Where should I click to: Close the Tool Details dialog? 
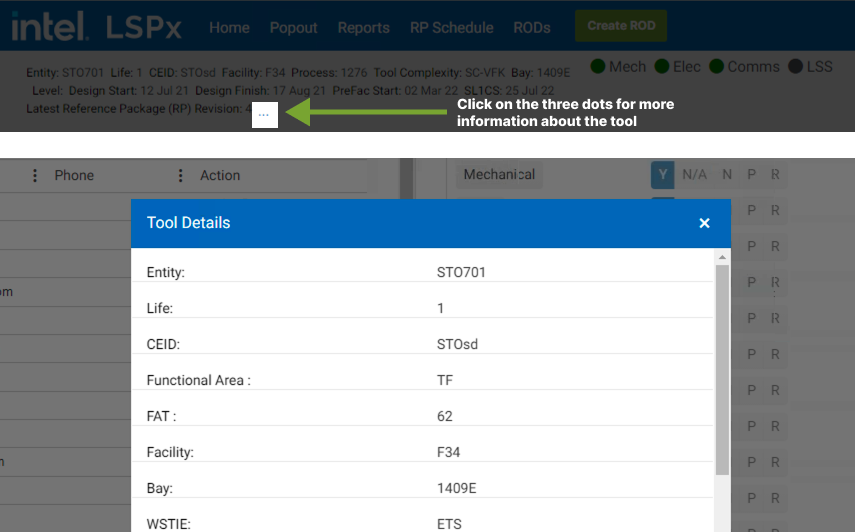click(x=704, y=223)
